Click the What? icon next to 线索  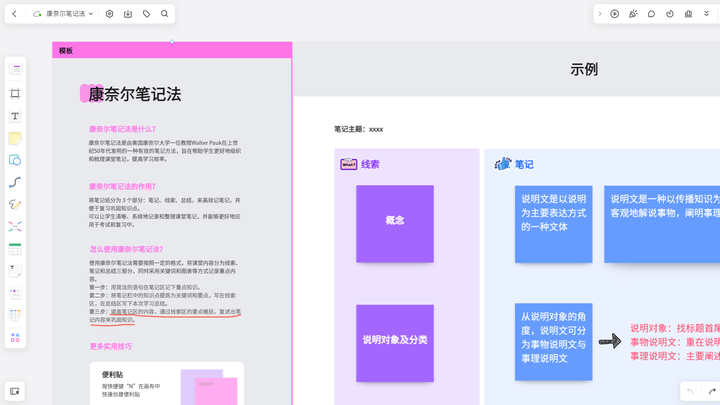[349, 164]
